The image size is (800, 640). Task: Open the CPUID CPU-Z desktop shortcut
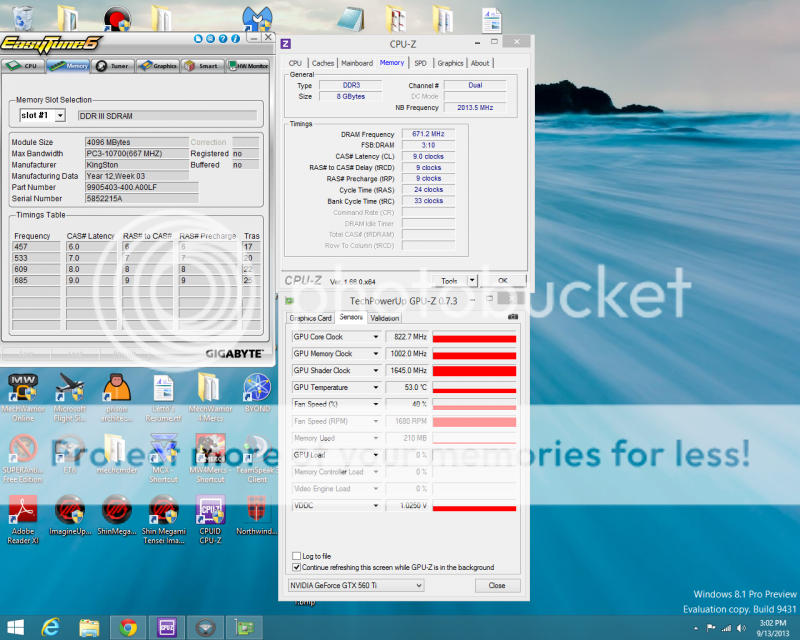coord(210,514)
